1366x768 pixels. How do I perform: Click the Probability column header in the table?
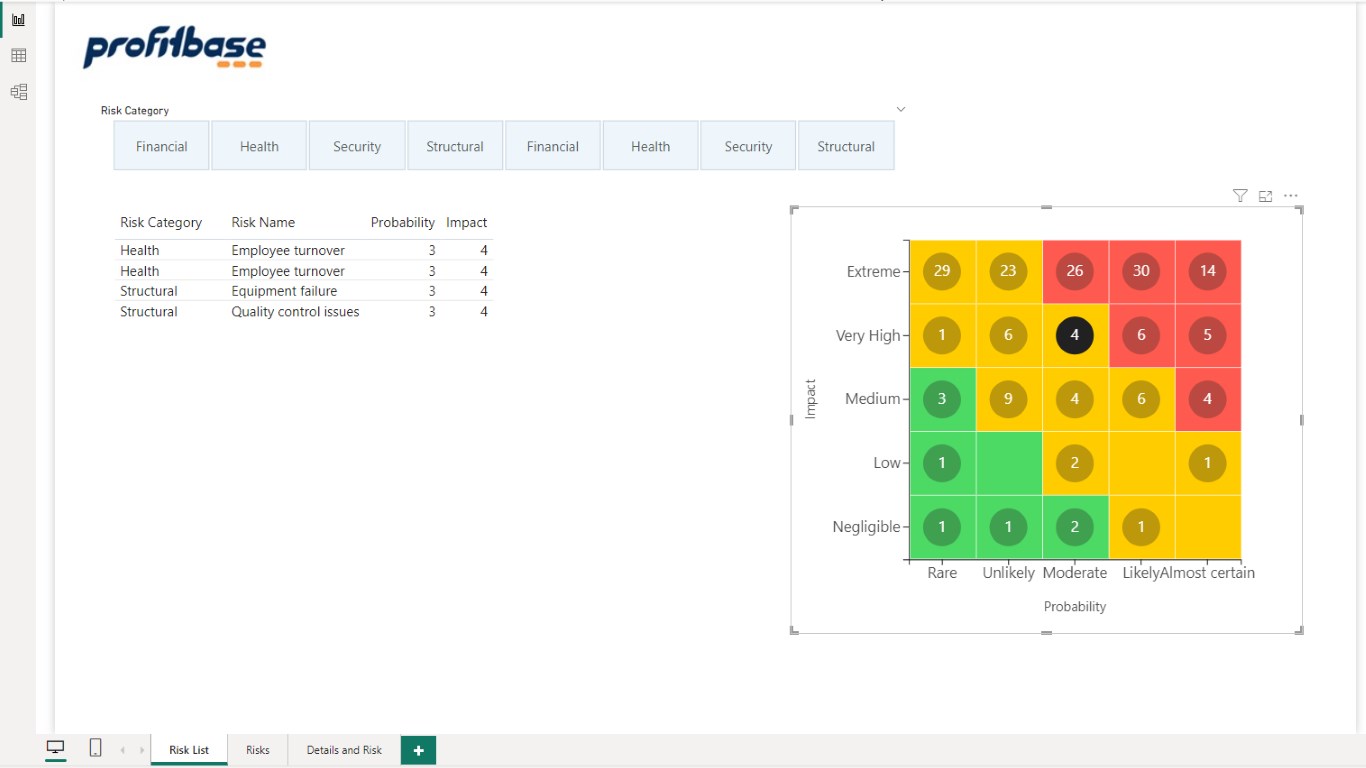coord(403,223)
